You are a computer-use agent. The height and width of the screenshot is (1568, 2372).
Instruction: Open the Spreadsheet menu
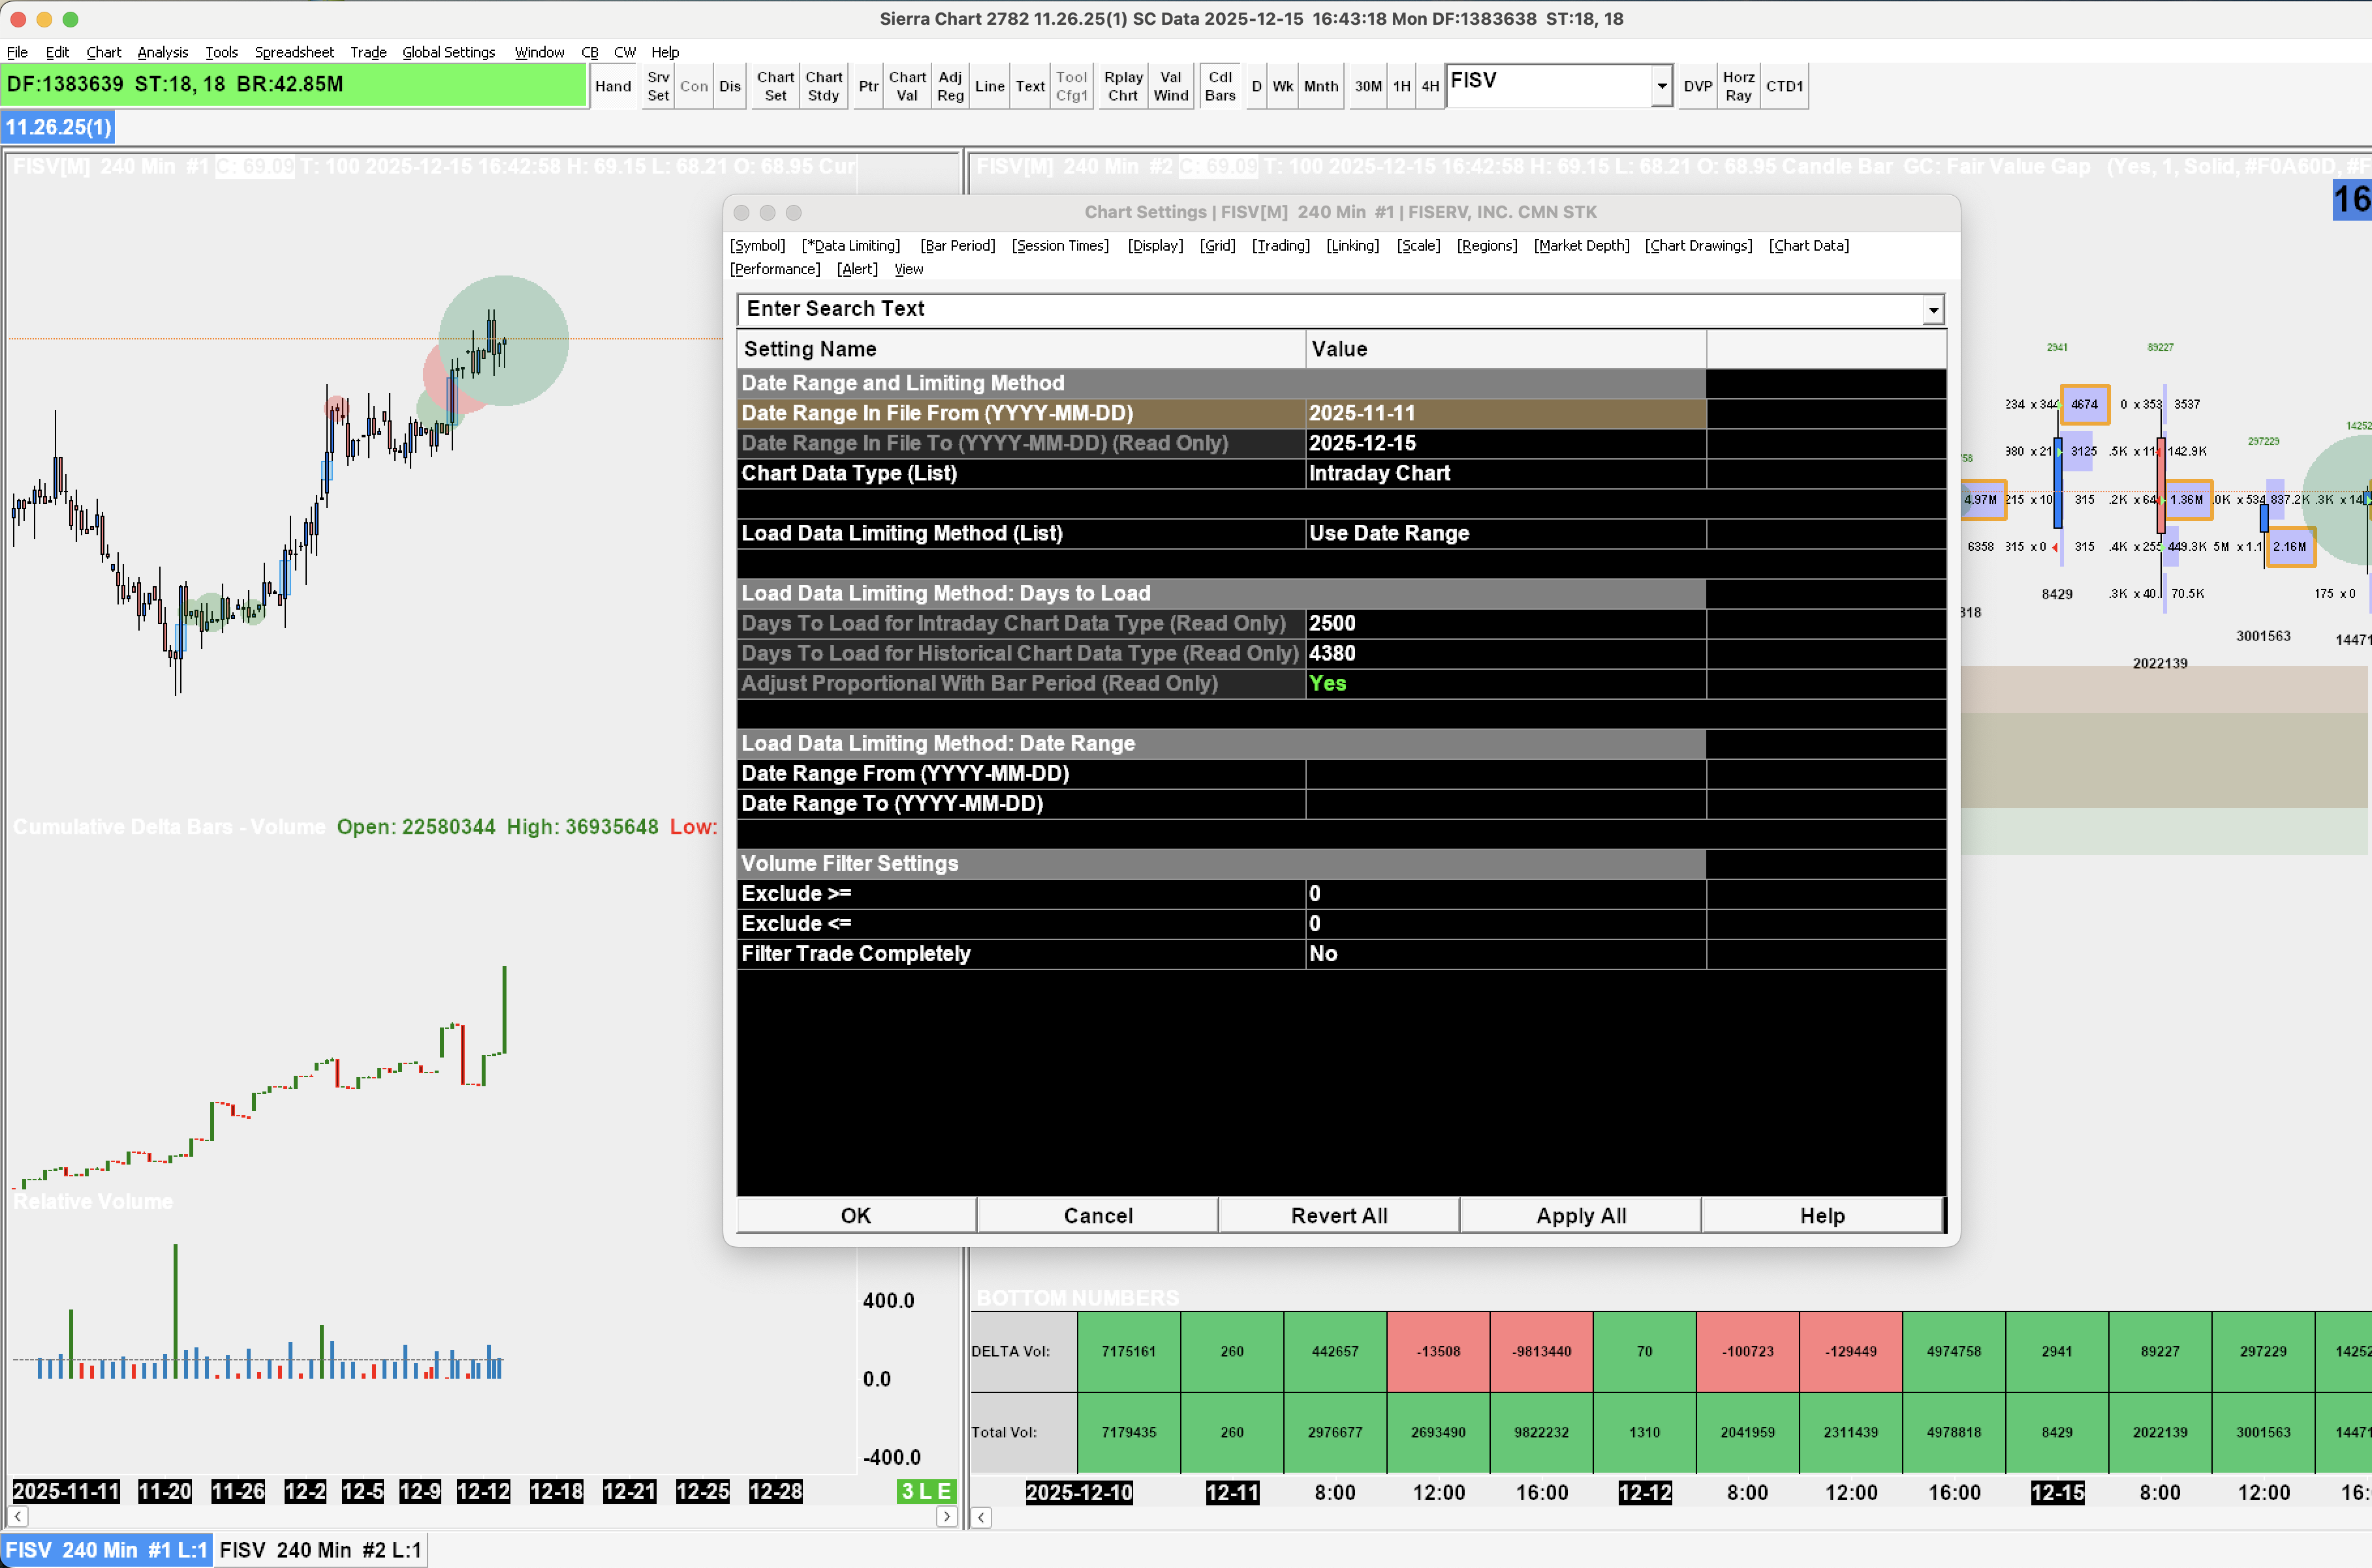point(294,52)
